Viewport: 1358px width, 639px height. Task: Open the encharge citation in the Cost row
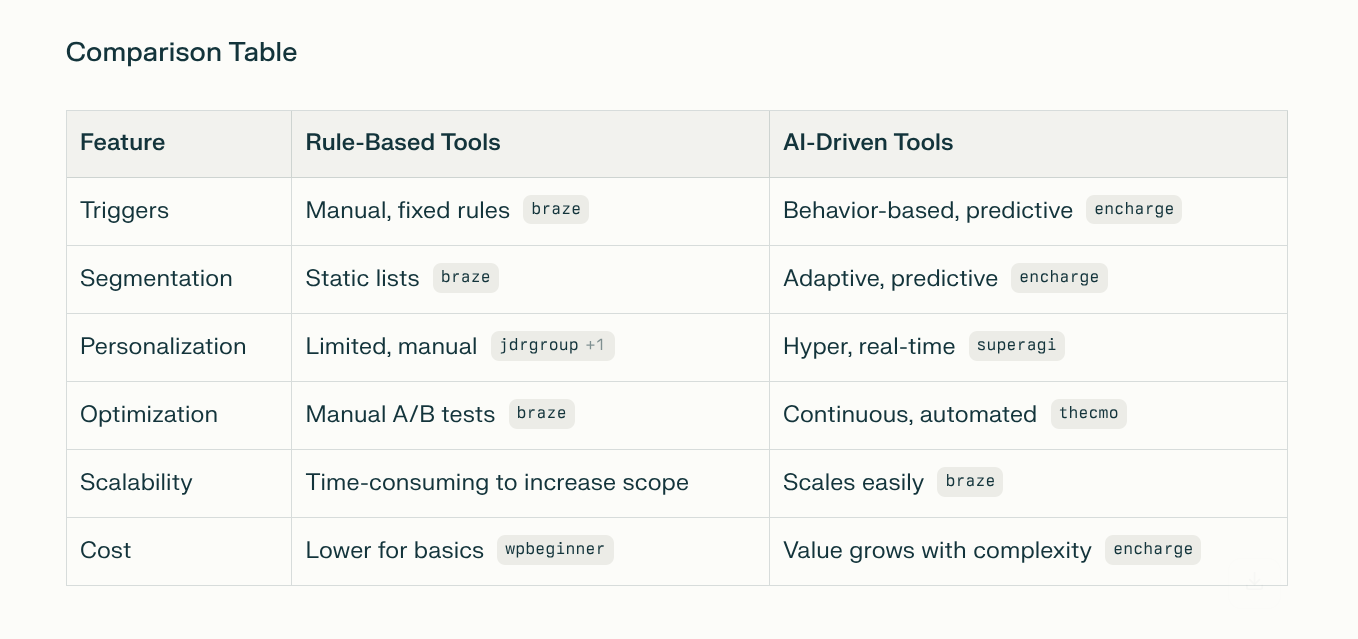[x=1153, y=550]
